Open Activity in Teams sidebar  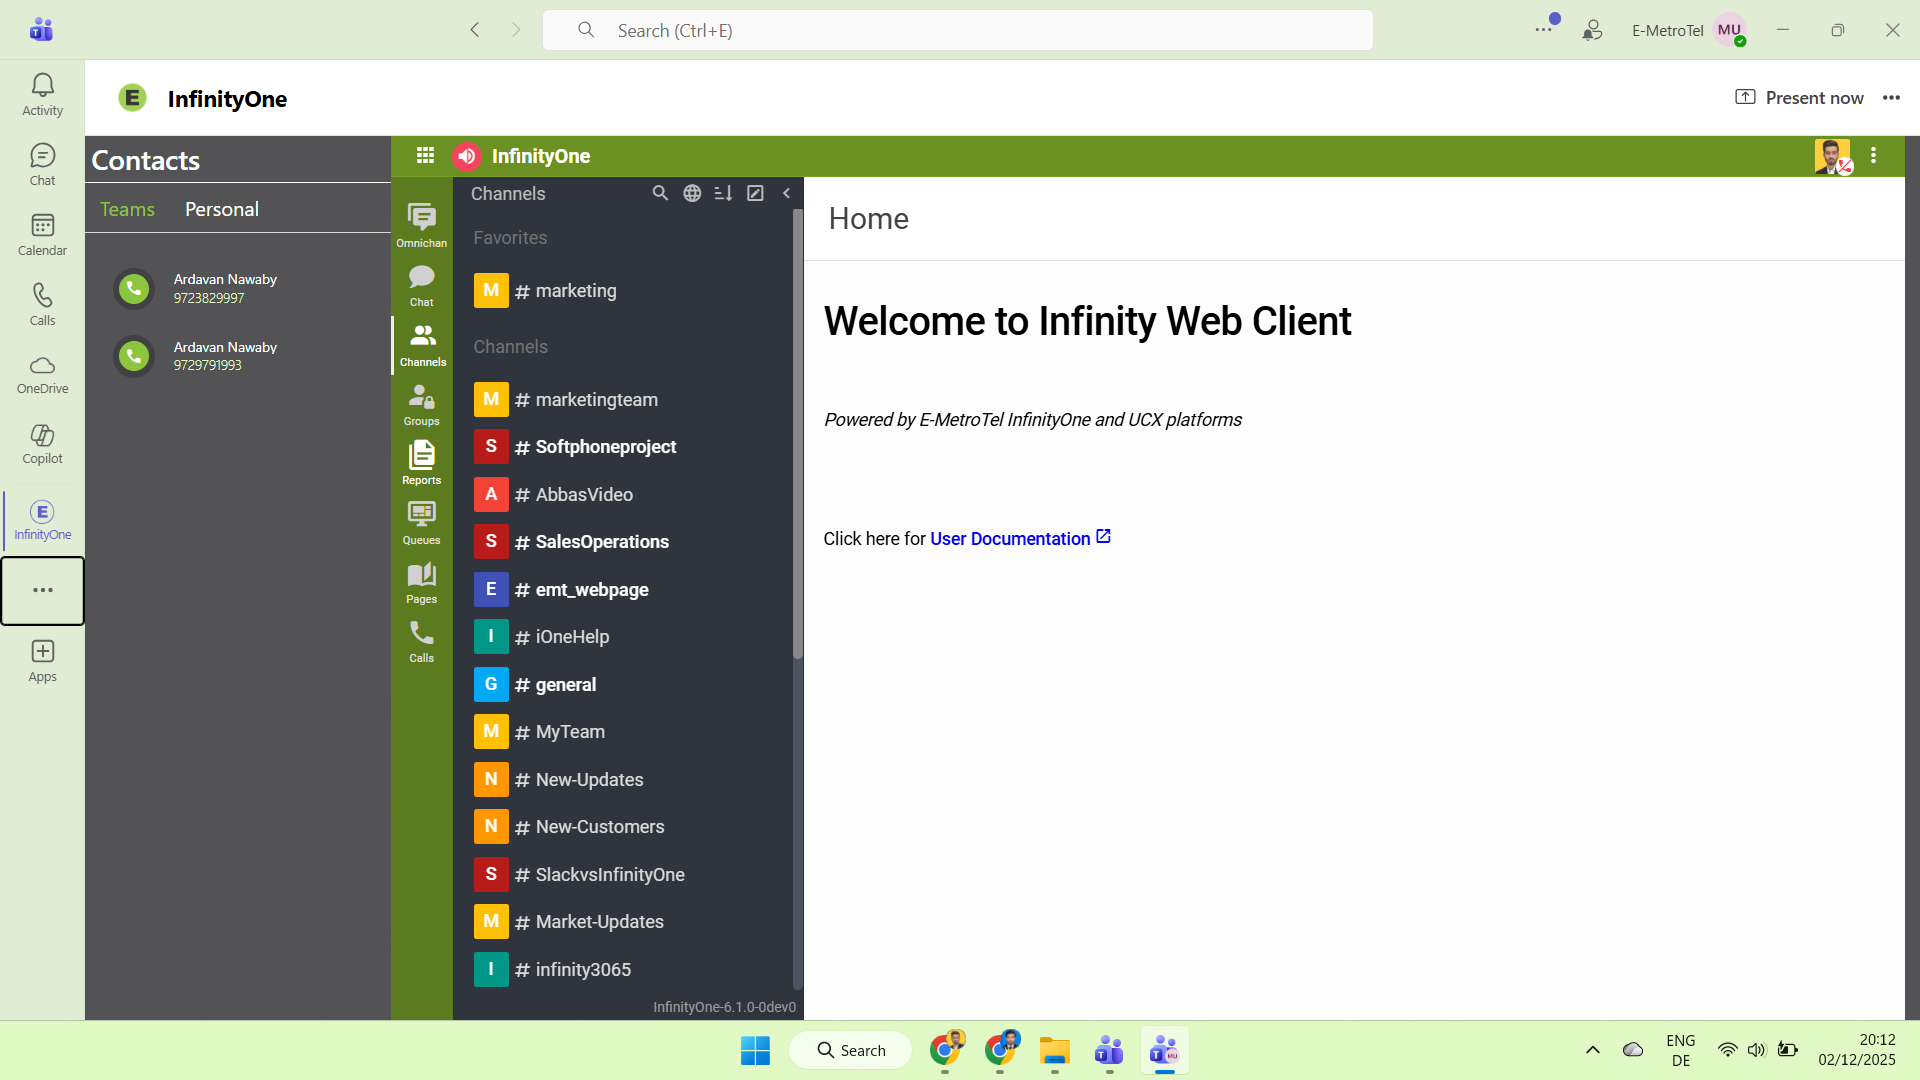point(42,95)
